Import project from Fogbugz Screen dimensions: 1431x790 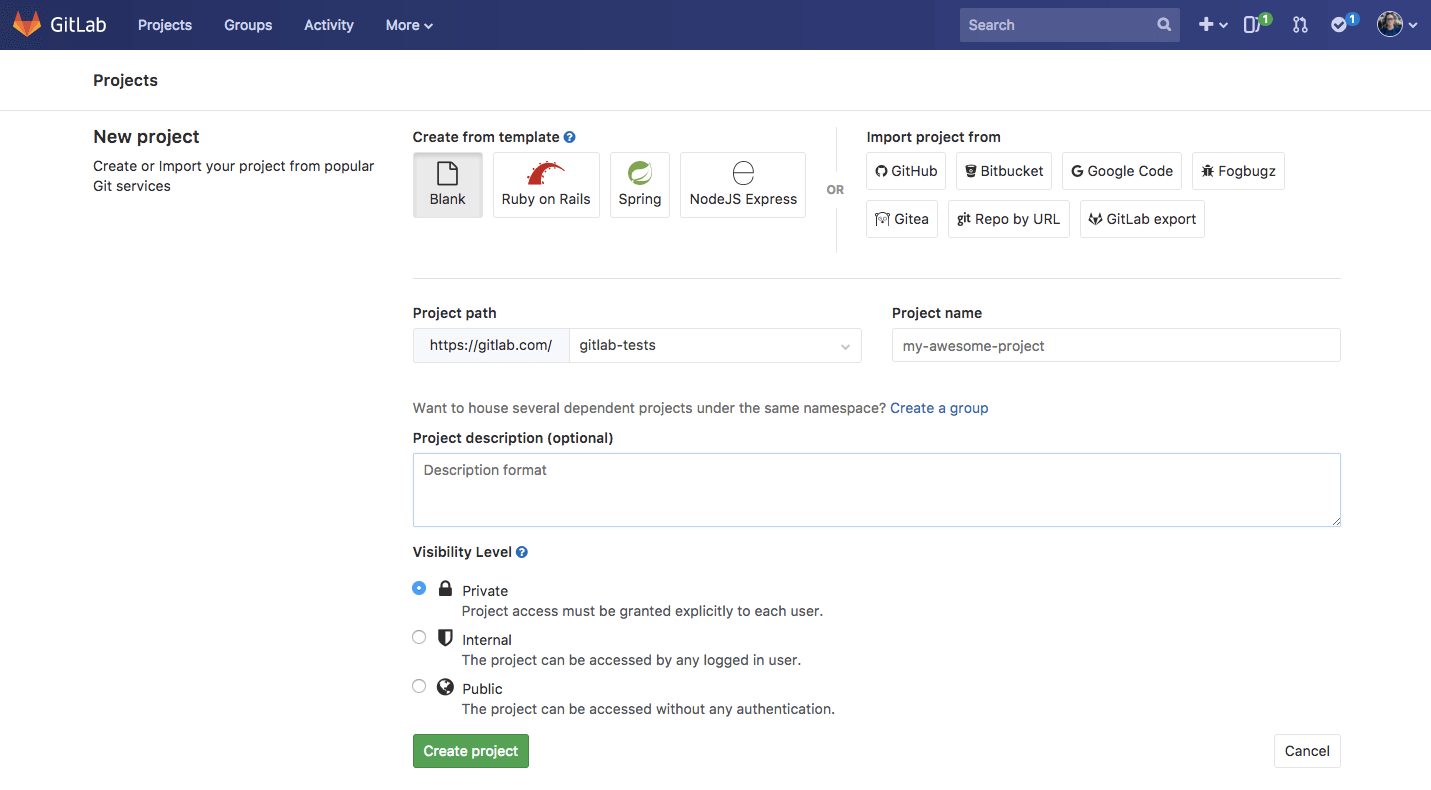[x=1238, y=171]
